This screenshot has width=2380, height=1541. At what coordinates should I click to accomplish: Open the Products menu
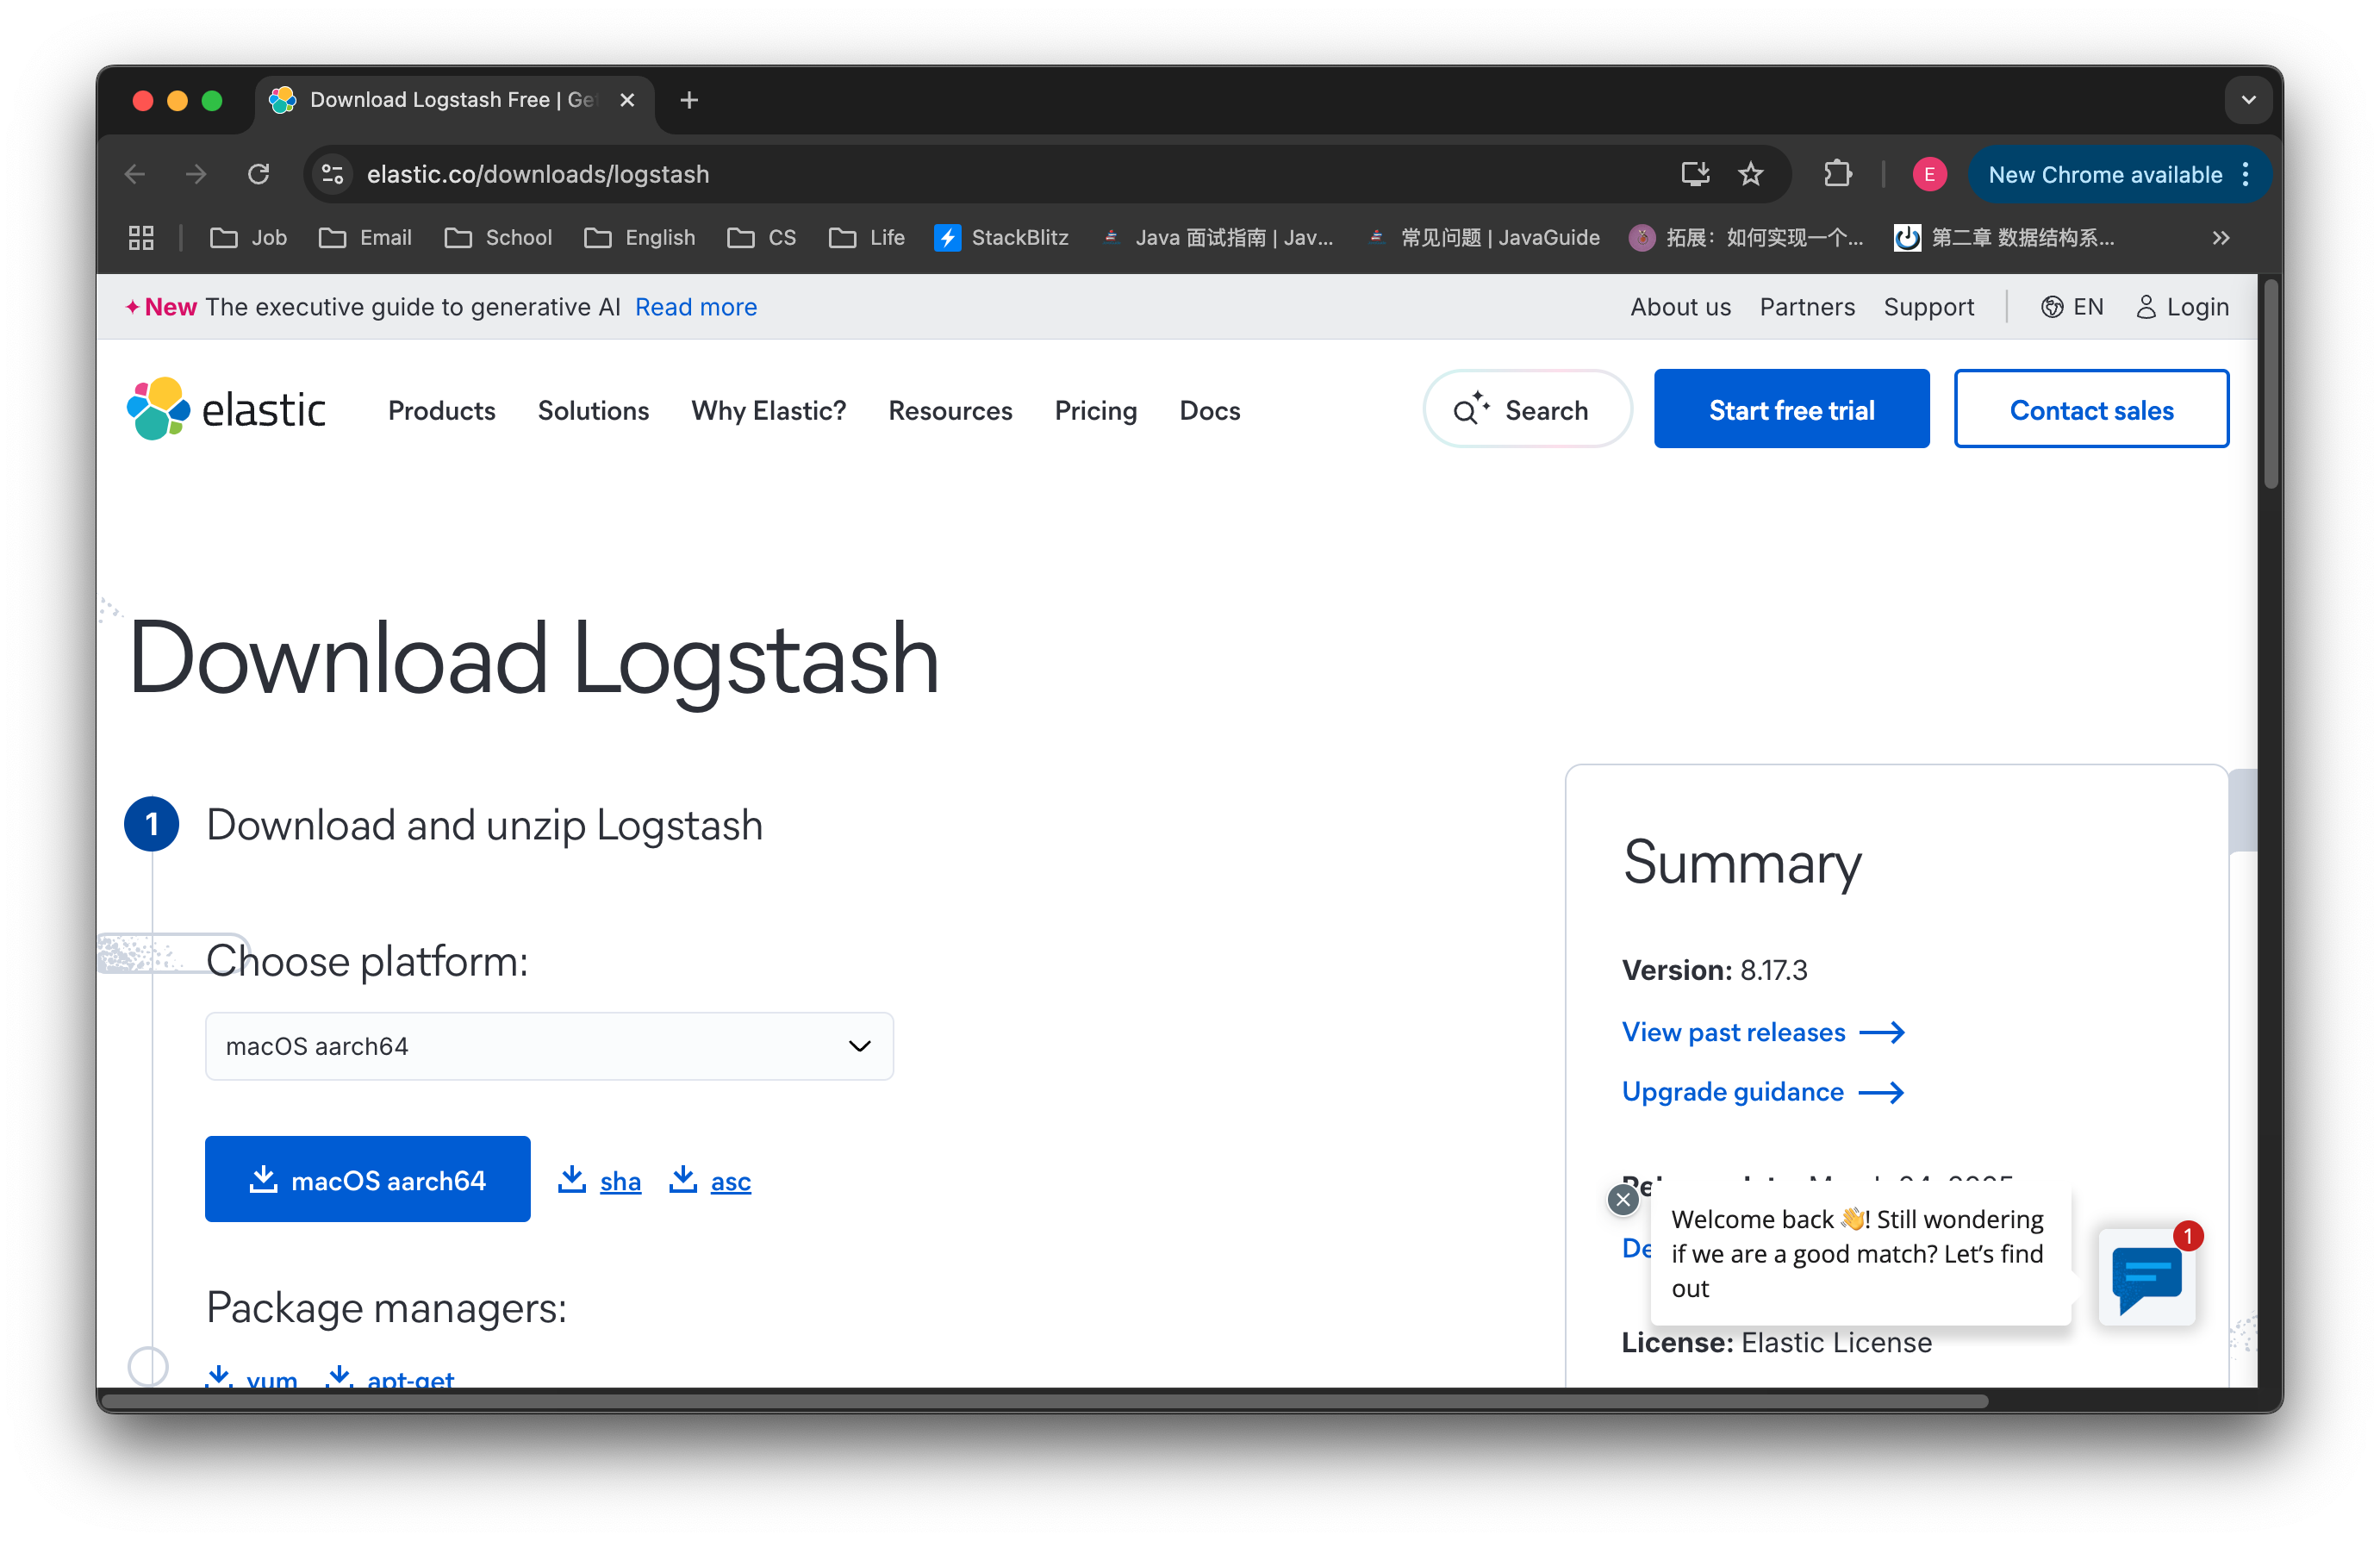[441, 410]
